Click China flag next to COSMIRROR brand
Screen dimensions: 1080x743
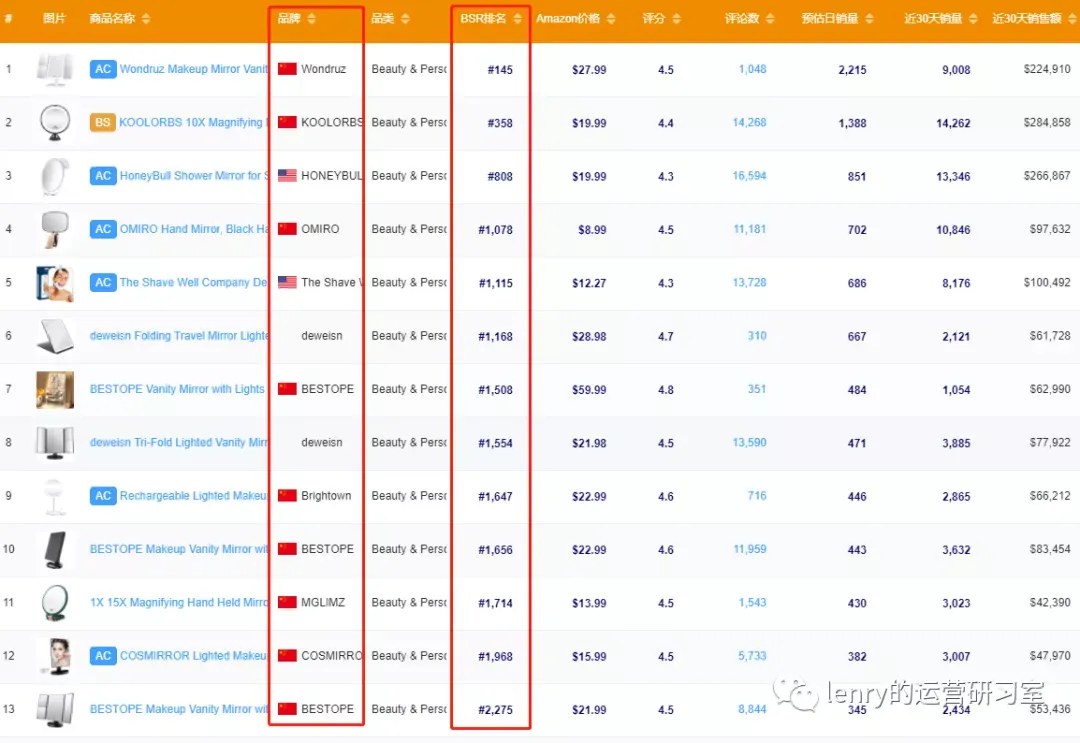coord(287,656)
